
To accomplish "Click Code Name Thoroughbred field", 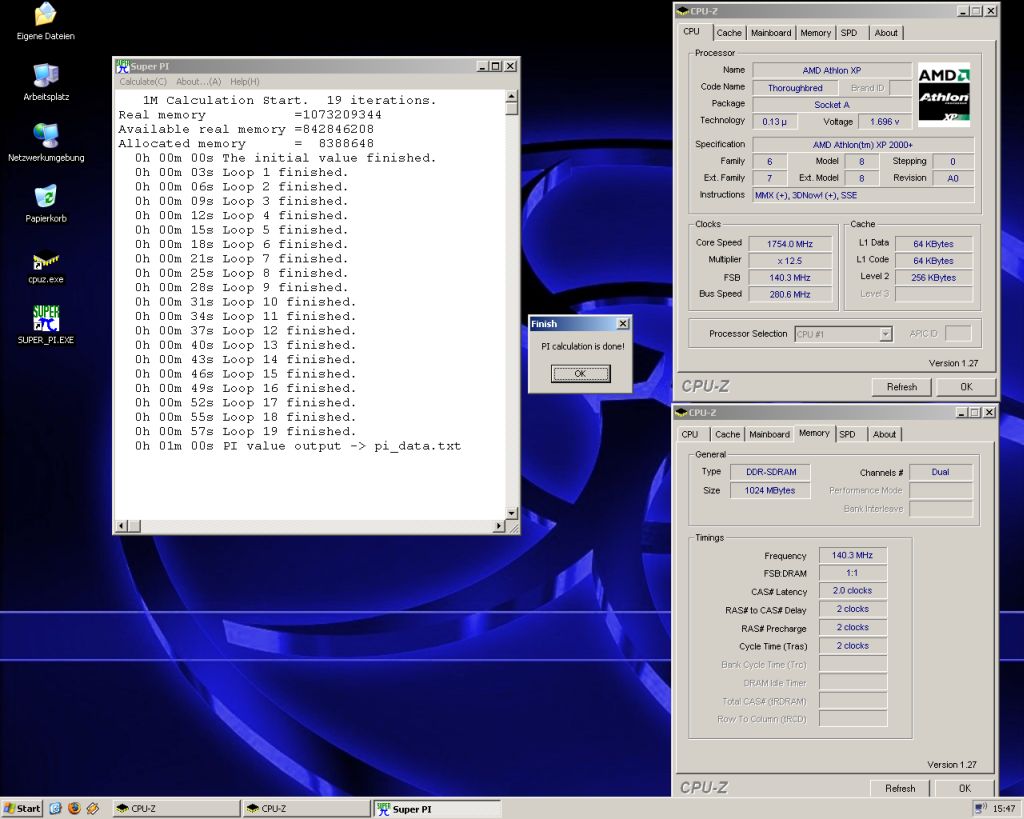I will tap(795, 88).
